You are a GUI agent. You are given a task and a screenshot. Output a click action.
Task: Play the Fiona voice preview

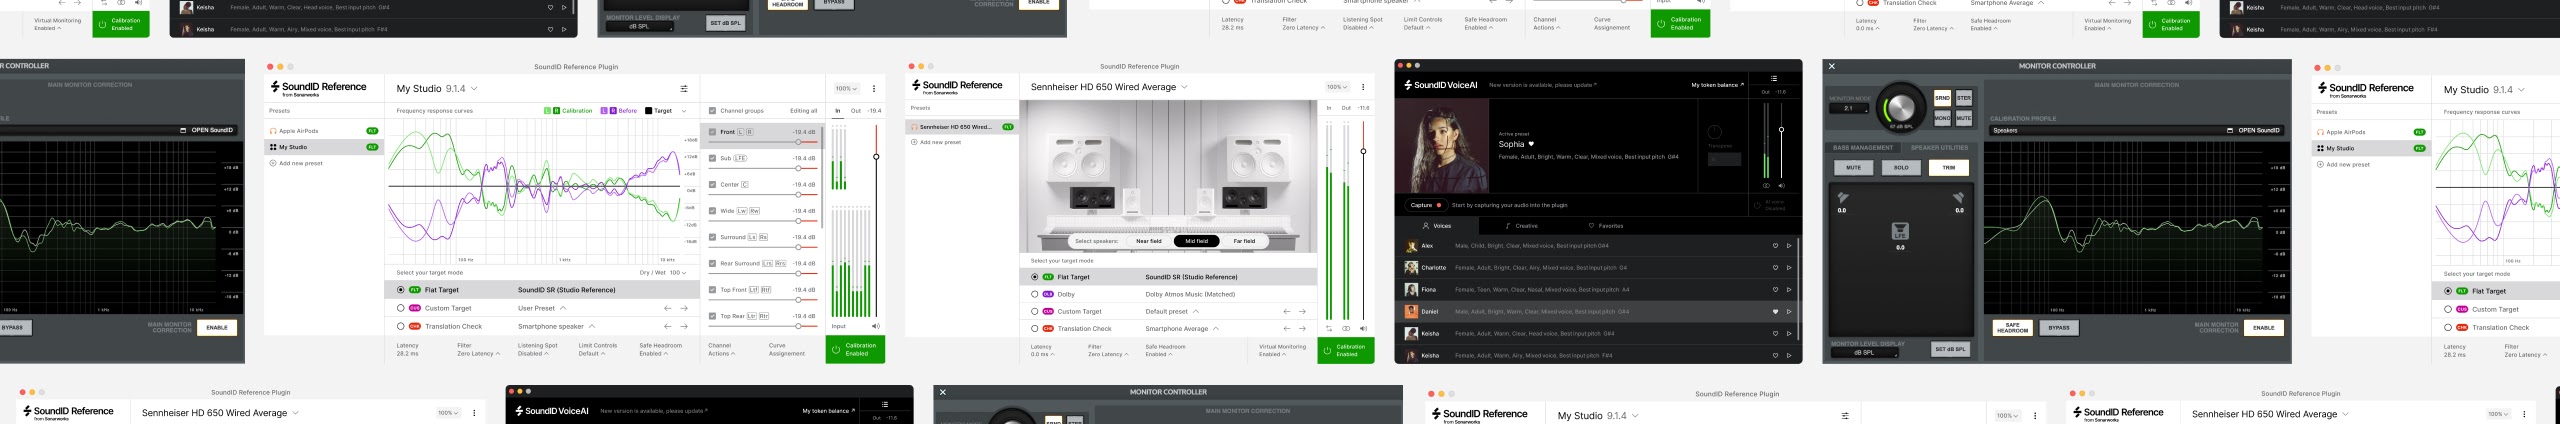tap(1789, 290)
